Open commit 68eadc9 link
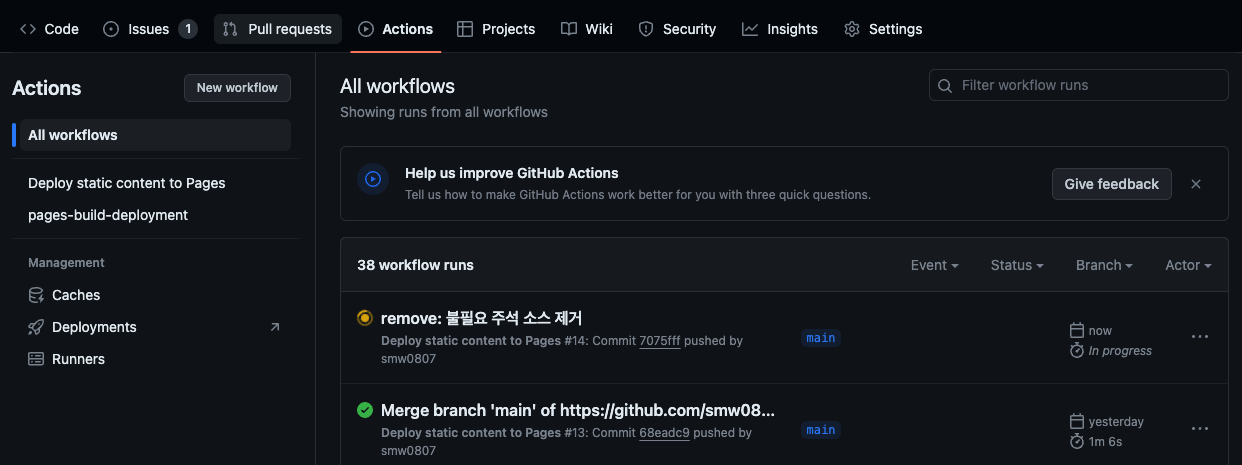 (664, 433)
